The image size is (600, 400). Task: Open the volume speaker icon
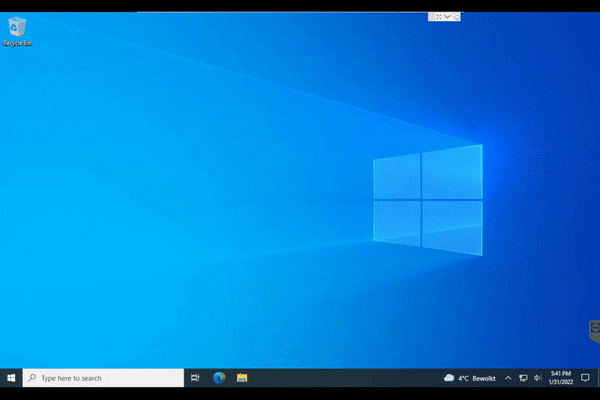[537, 378]
